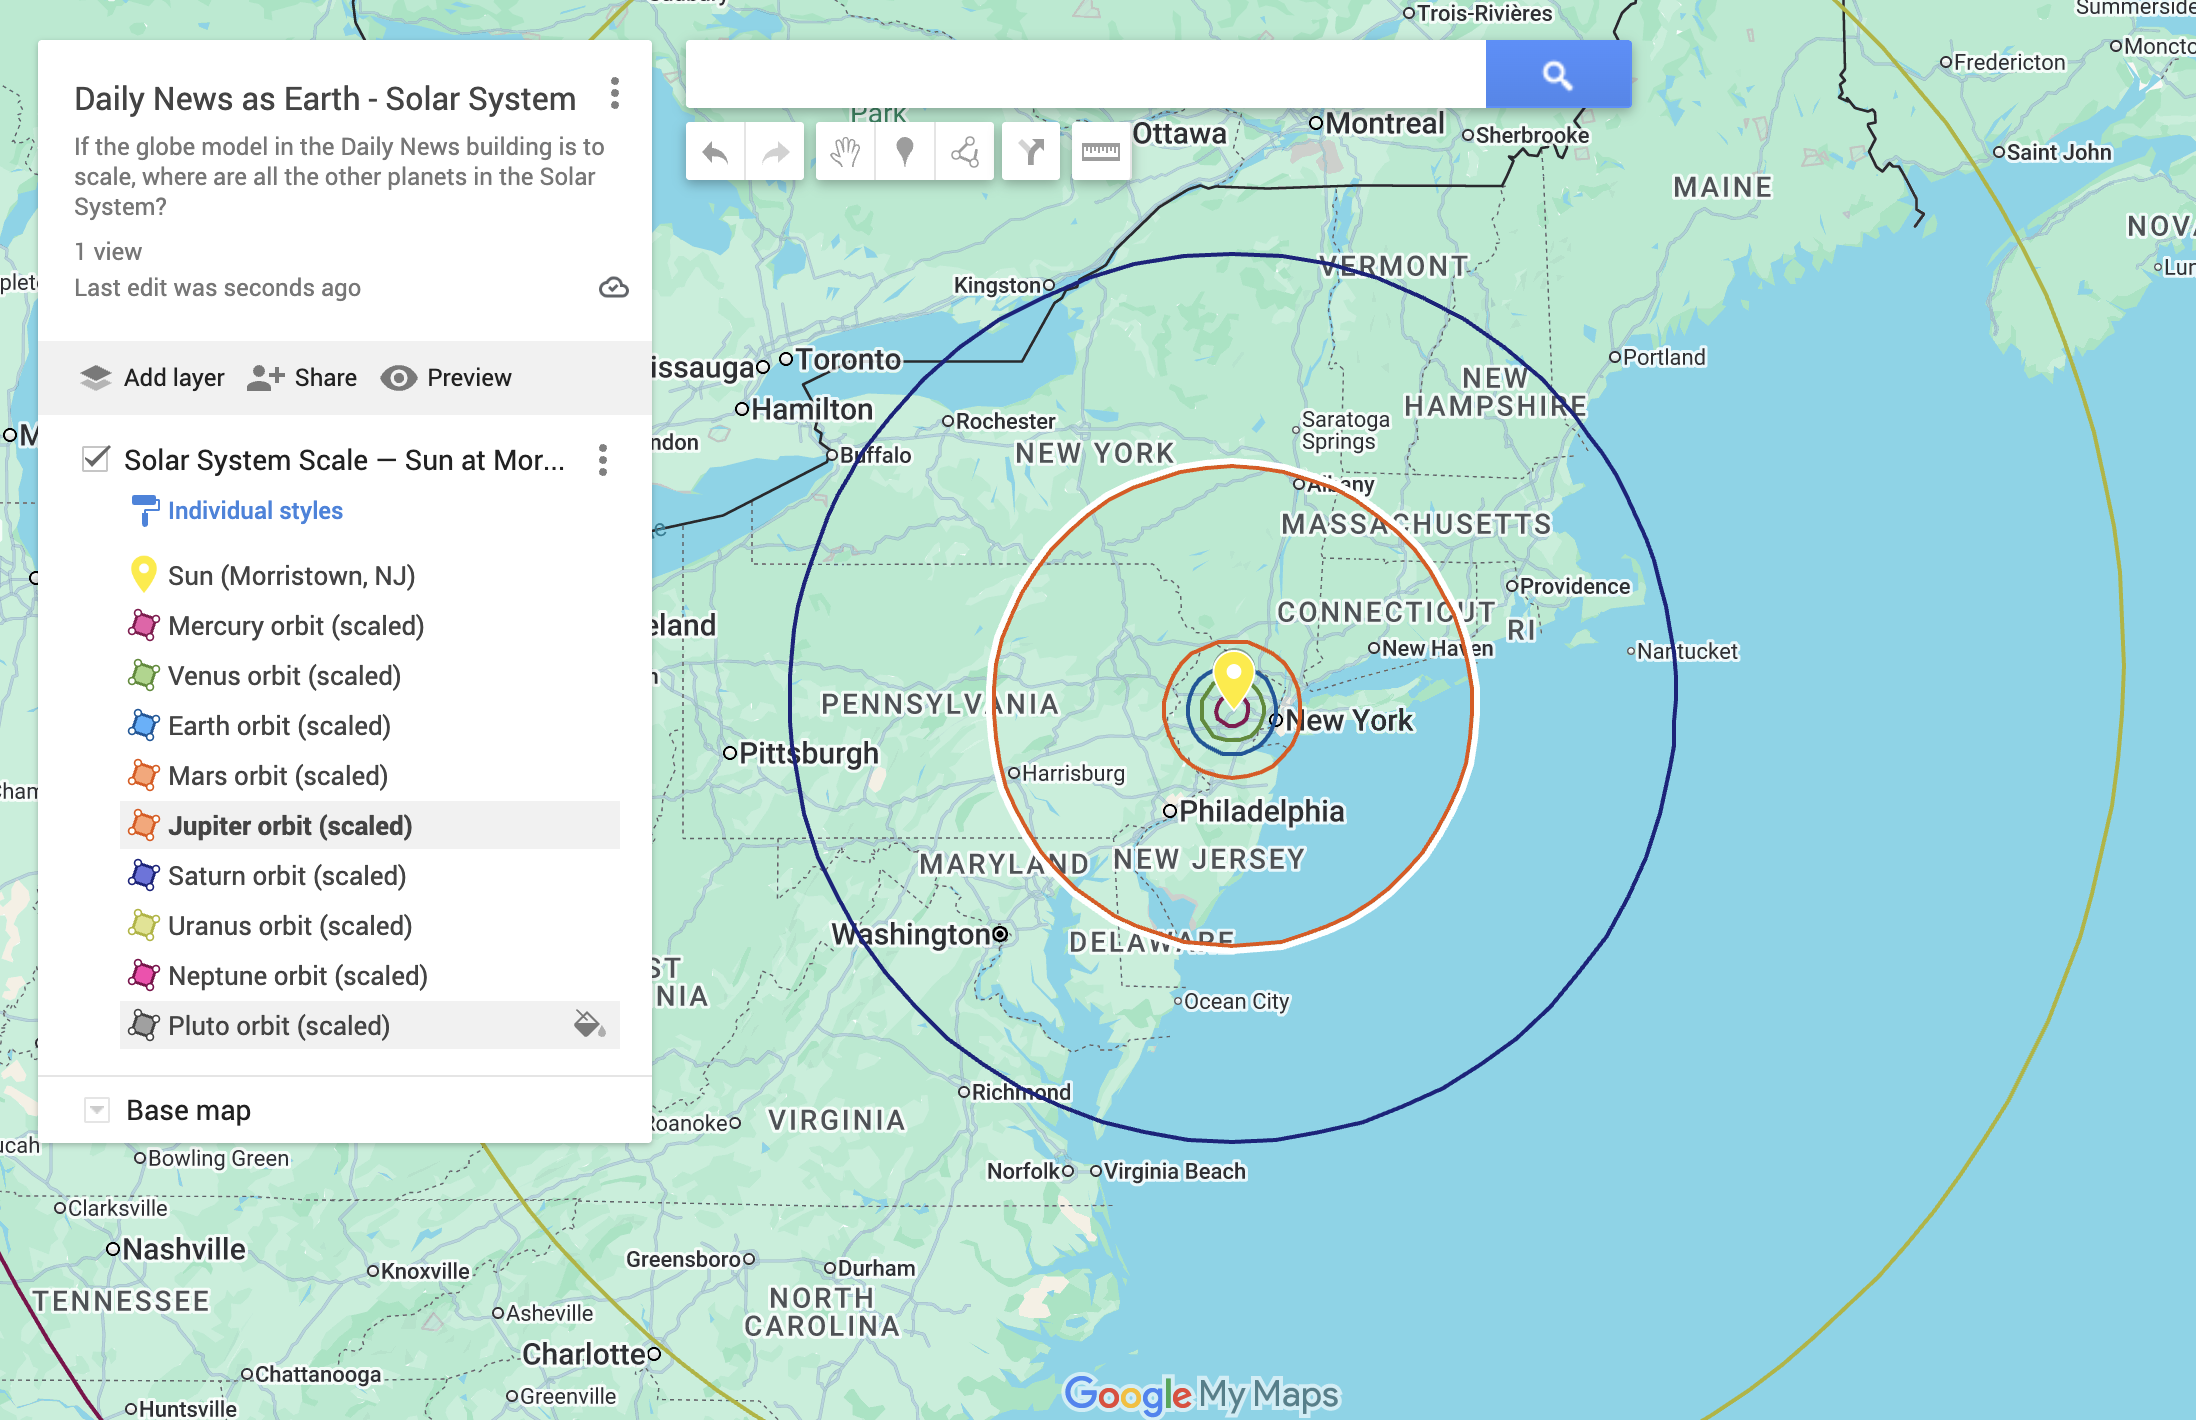The image size is (2196, 1420).
Task: Expand the Base map dropdown arrow
Action: point(97,1110)
